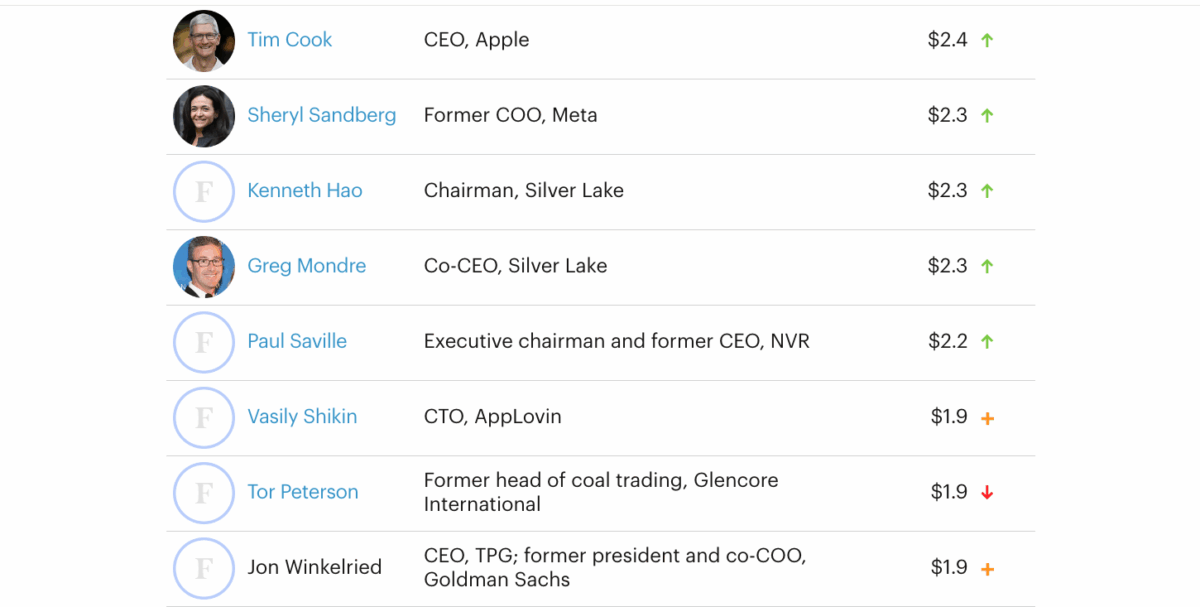Click Greg Mondre's profile photo
The height and width of the screenshot is (607, 1200).
click(204, 267)
